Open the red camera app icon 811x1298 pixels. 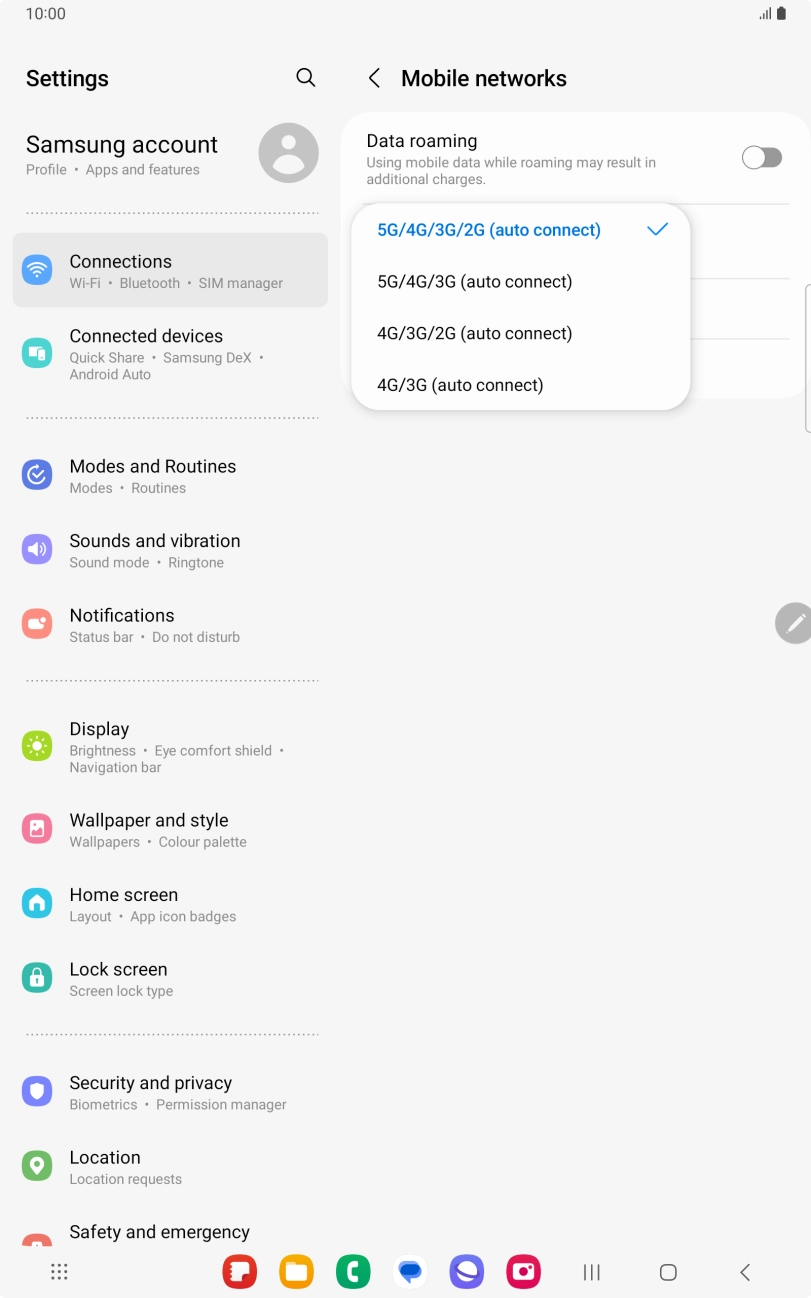(523, 1272)
